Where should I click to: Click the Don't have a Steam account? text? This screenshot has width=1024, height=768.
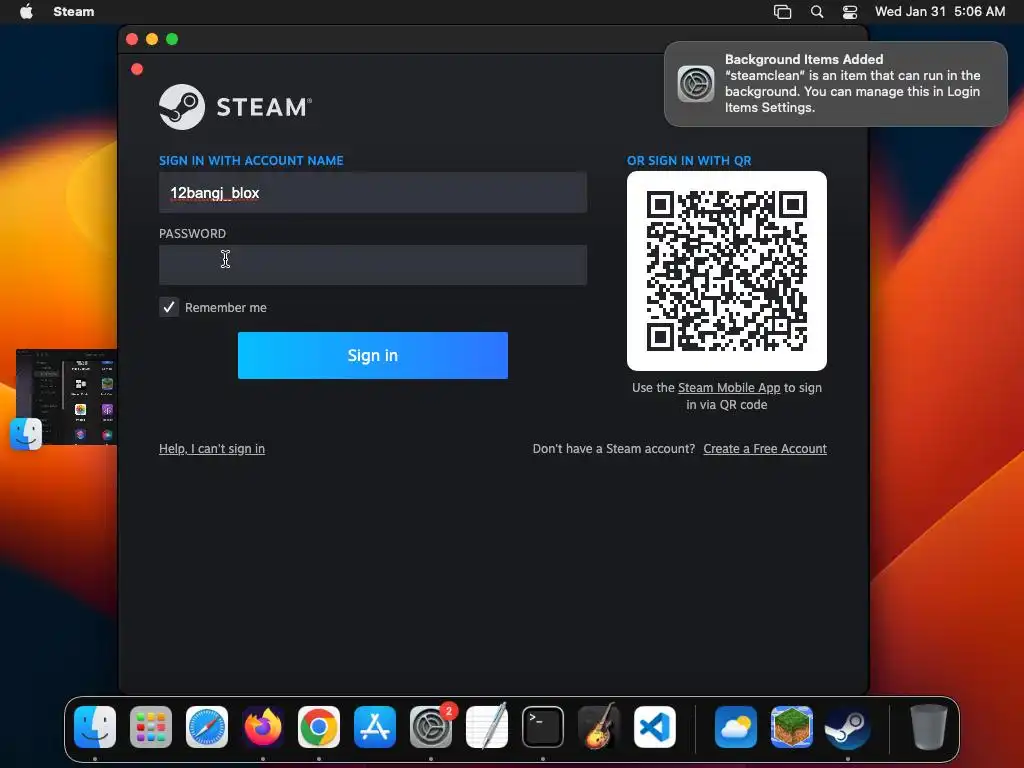pos(614,449)
